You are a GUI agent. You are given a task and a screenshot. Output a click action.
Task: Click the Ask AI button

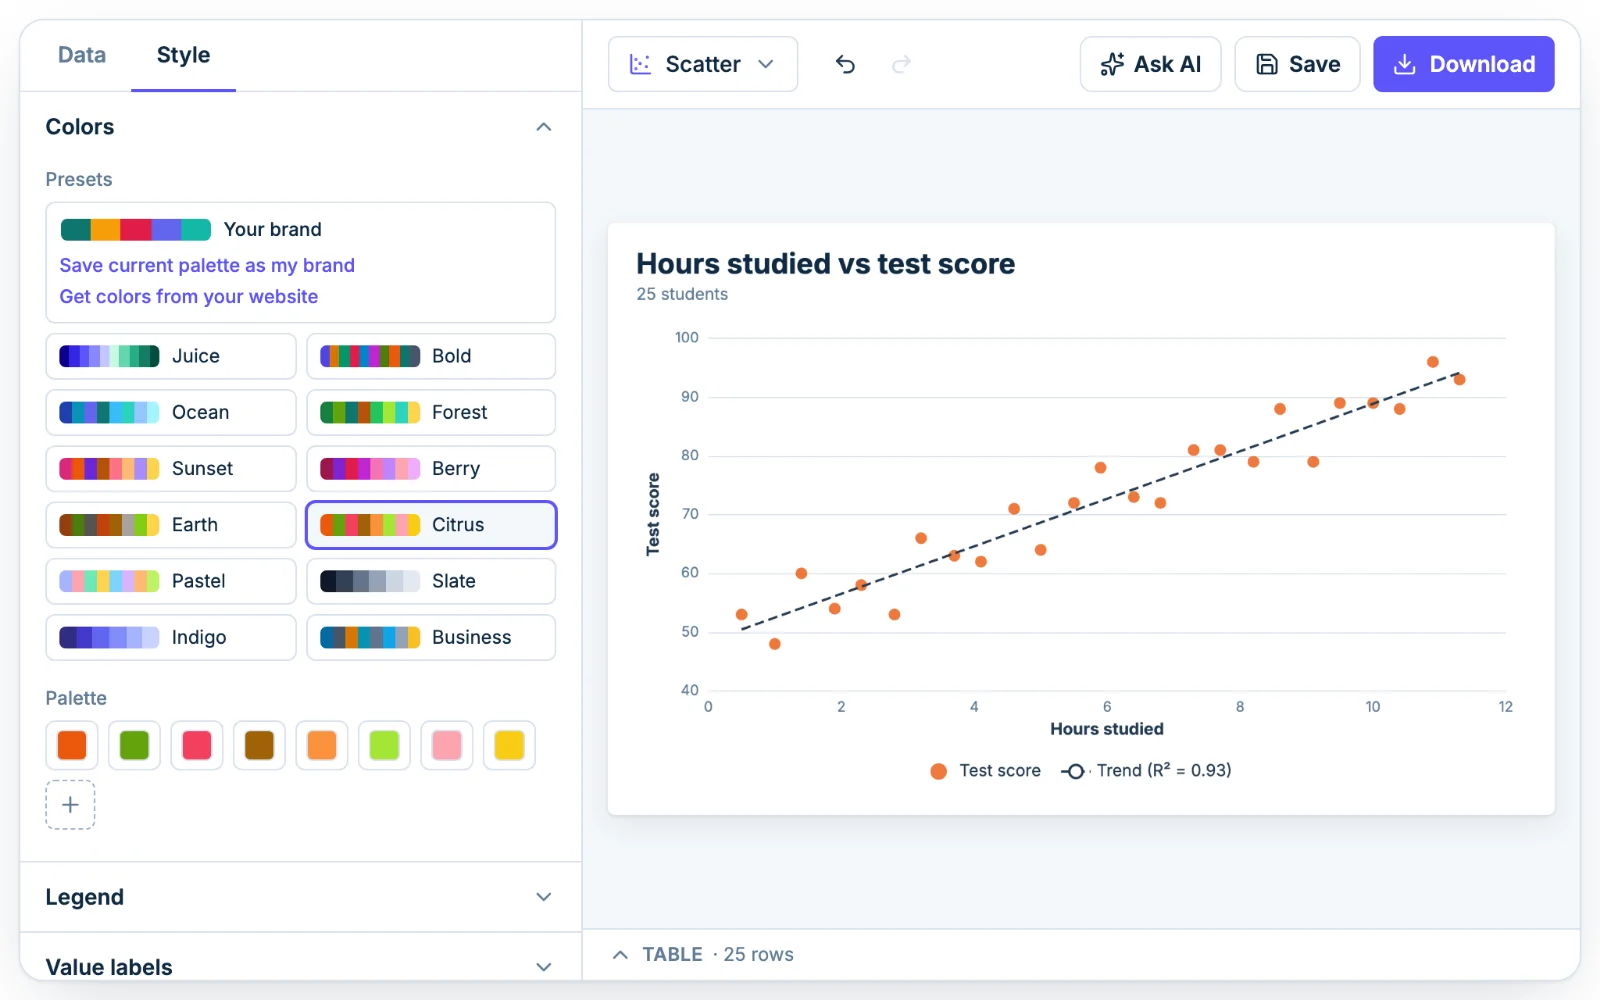[x=1150, y=64]
